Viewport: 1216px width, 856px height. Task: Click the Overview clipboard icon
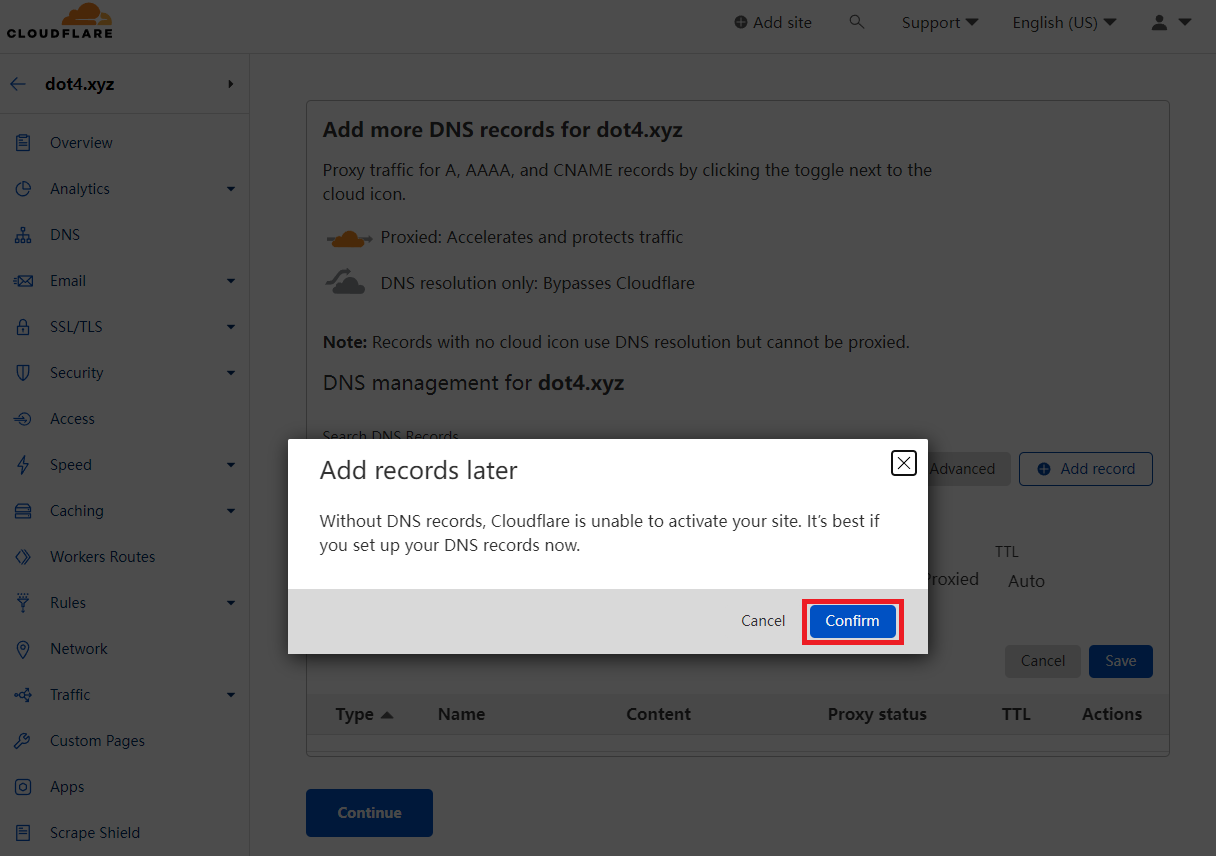click(23, 143)
